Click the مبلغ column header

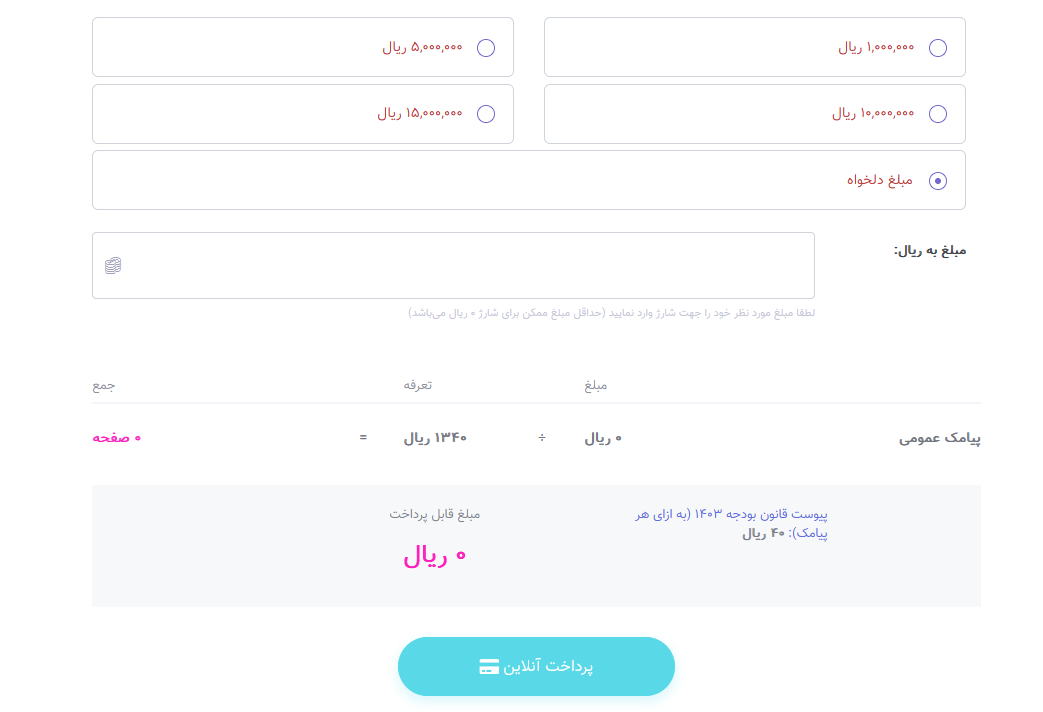click(x=596, y=385)
